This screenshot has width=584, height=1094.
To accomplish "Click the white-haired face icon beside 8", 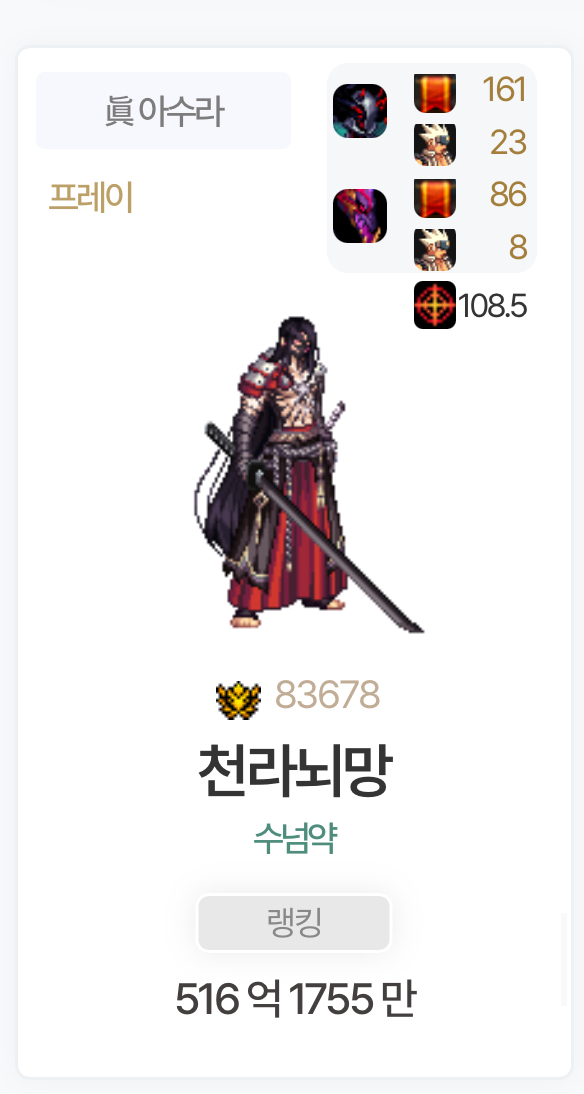I will pyautogui.click(x=435, y=249).
